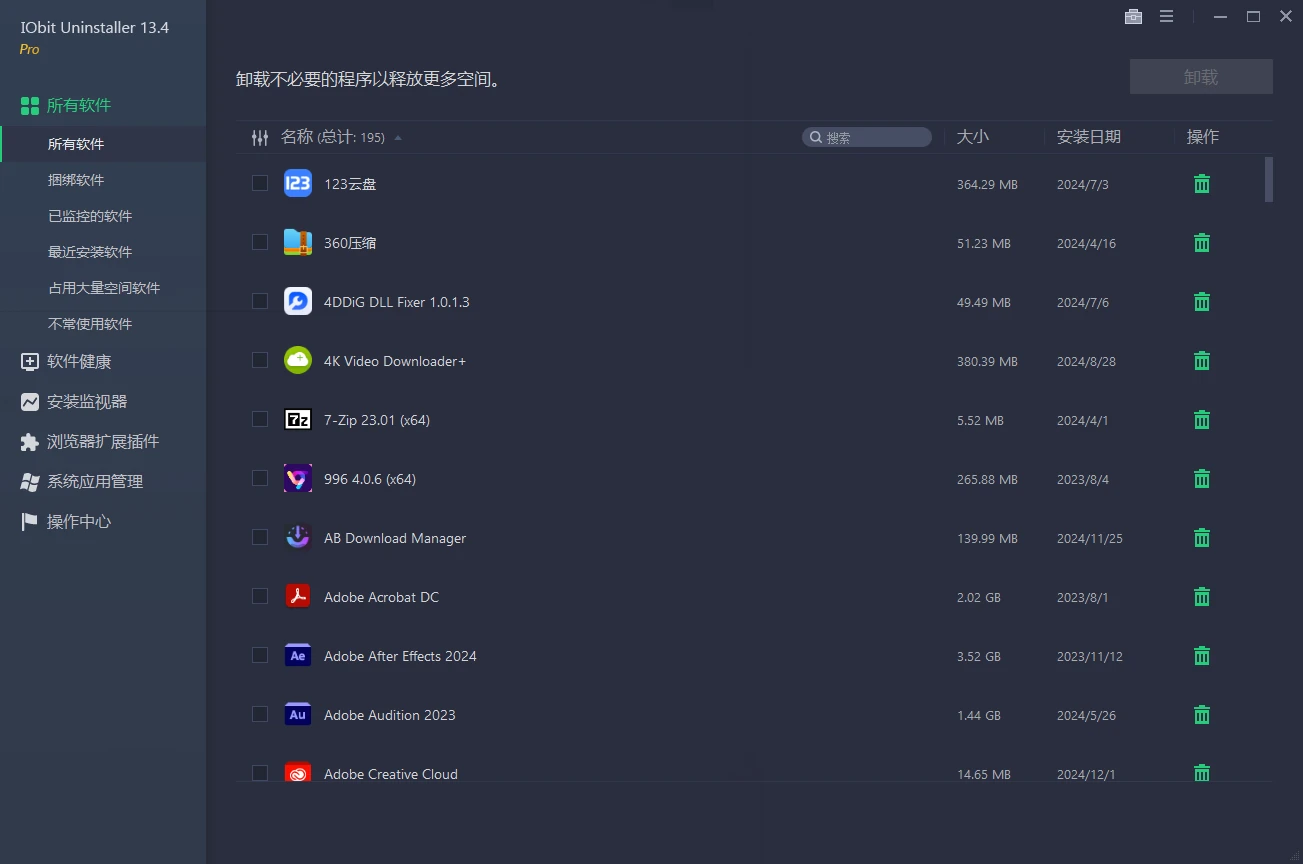Image resolution: width=1303 pixels, height=864 pixels.
Task: Click install date 2024/11/25
Action: point(1090,539)
